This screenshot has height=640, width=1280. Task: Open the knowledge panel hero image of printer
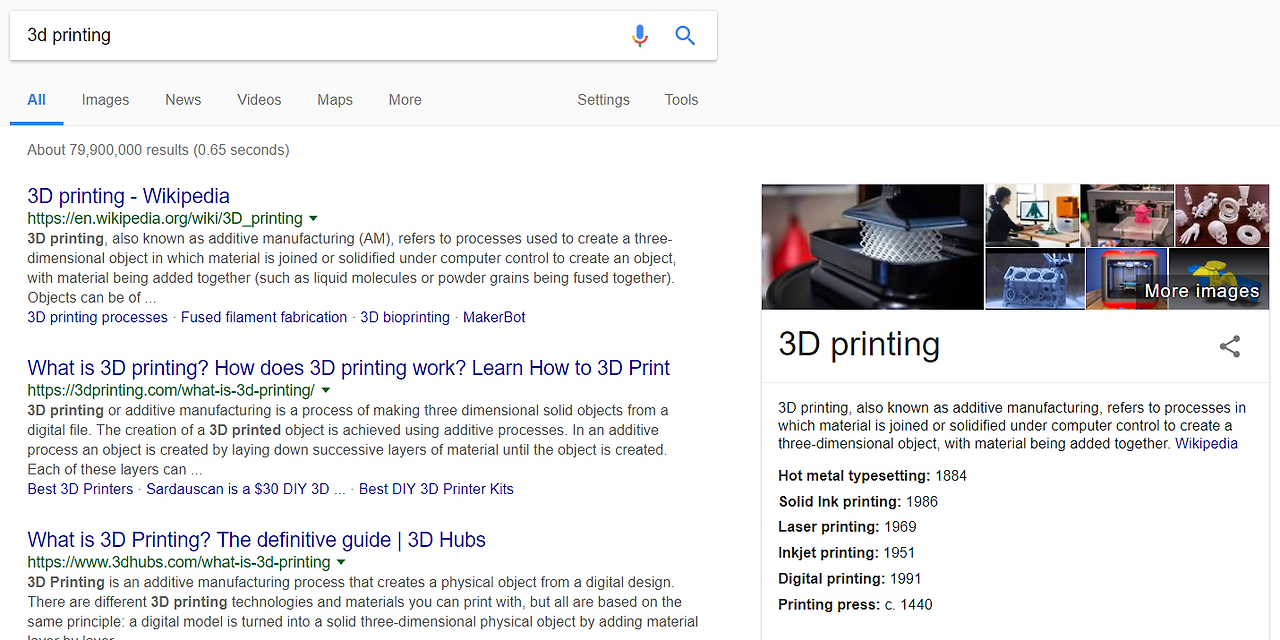tap(872, 247)
